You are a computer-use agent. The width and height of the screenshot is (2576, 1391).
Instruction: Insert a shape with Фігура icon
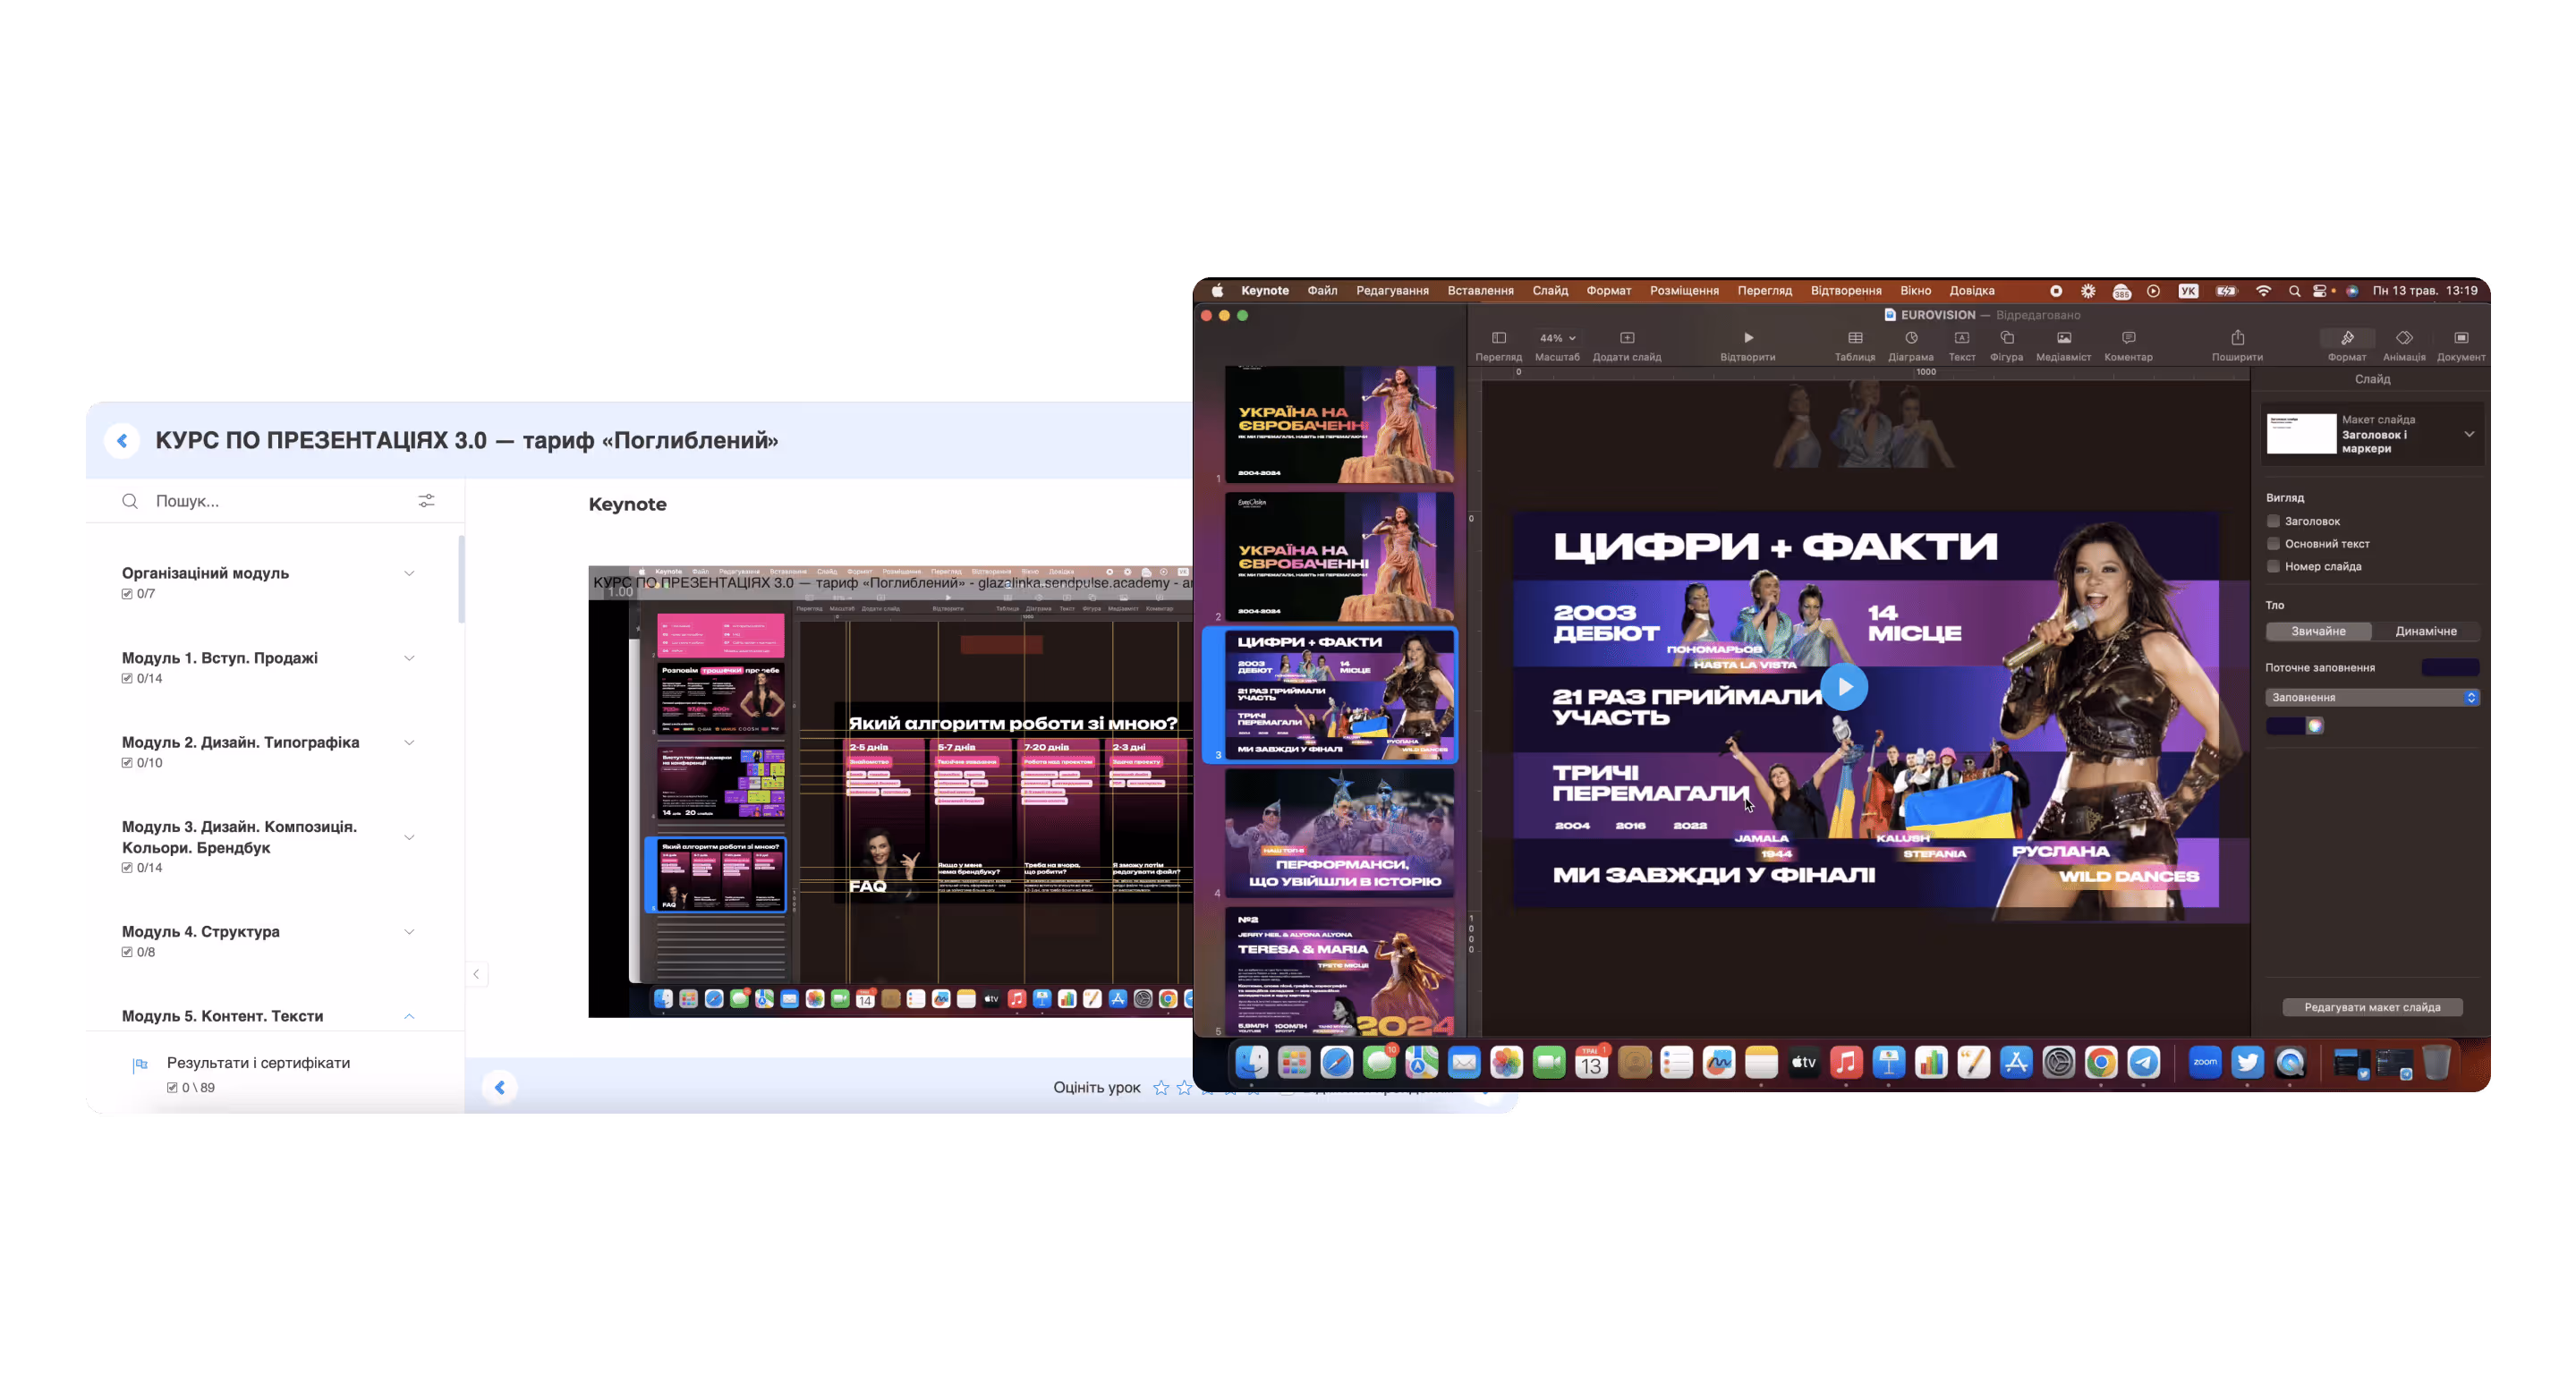point(2006,338)
